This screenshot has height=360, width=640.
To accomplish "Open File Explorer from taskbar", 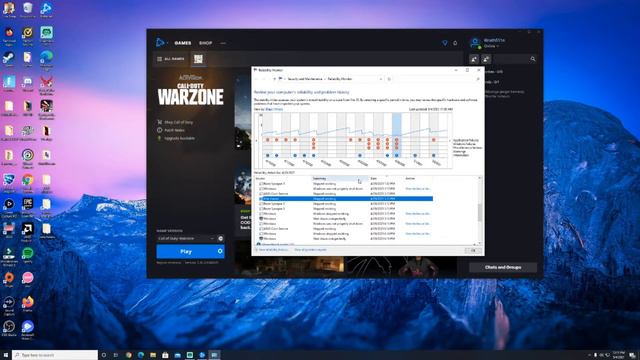I will pos(153,355).
